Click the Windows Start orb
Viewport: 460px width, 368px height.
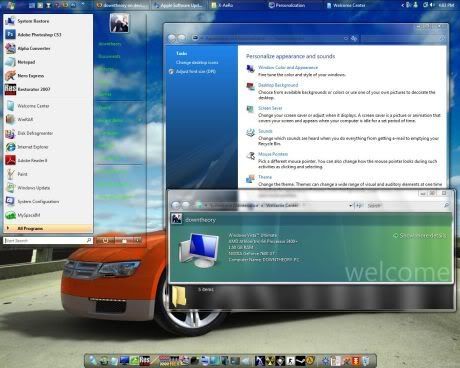click(10, 5)
